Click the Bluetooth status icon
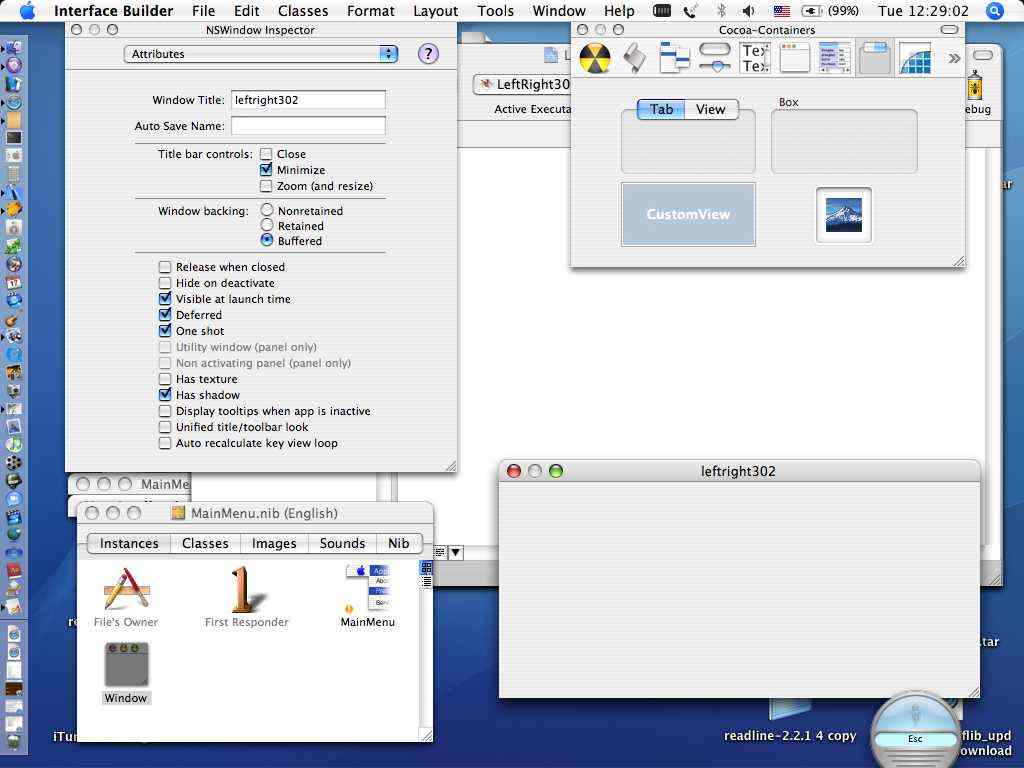1024x768 pixels. click(x=721, y=11)
